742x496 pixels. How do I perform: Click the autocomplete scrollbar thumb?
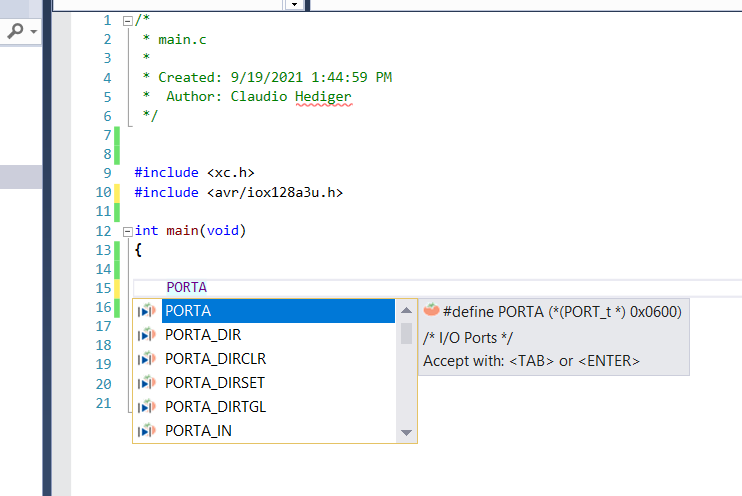tap(406, 333)
